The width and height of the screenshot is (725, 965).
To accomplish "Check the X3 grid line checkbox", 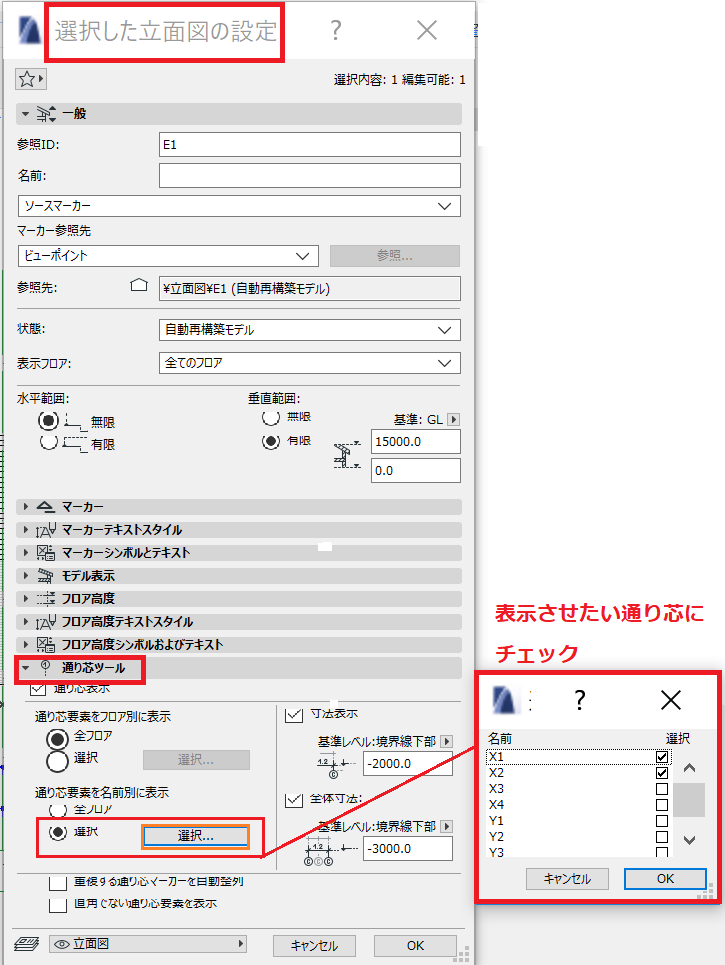I will coord(662,789).
